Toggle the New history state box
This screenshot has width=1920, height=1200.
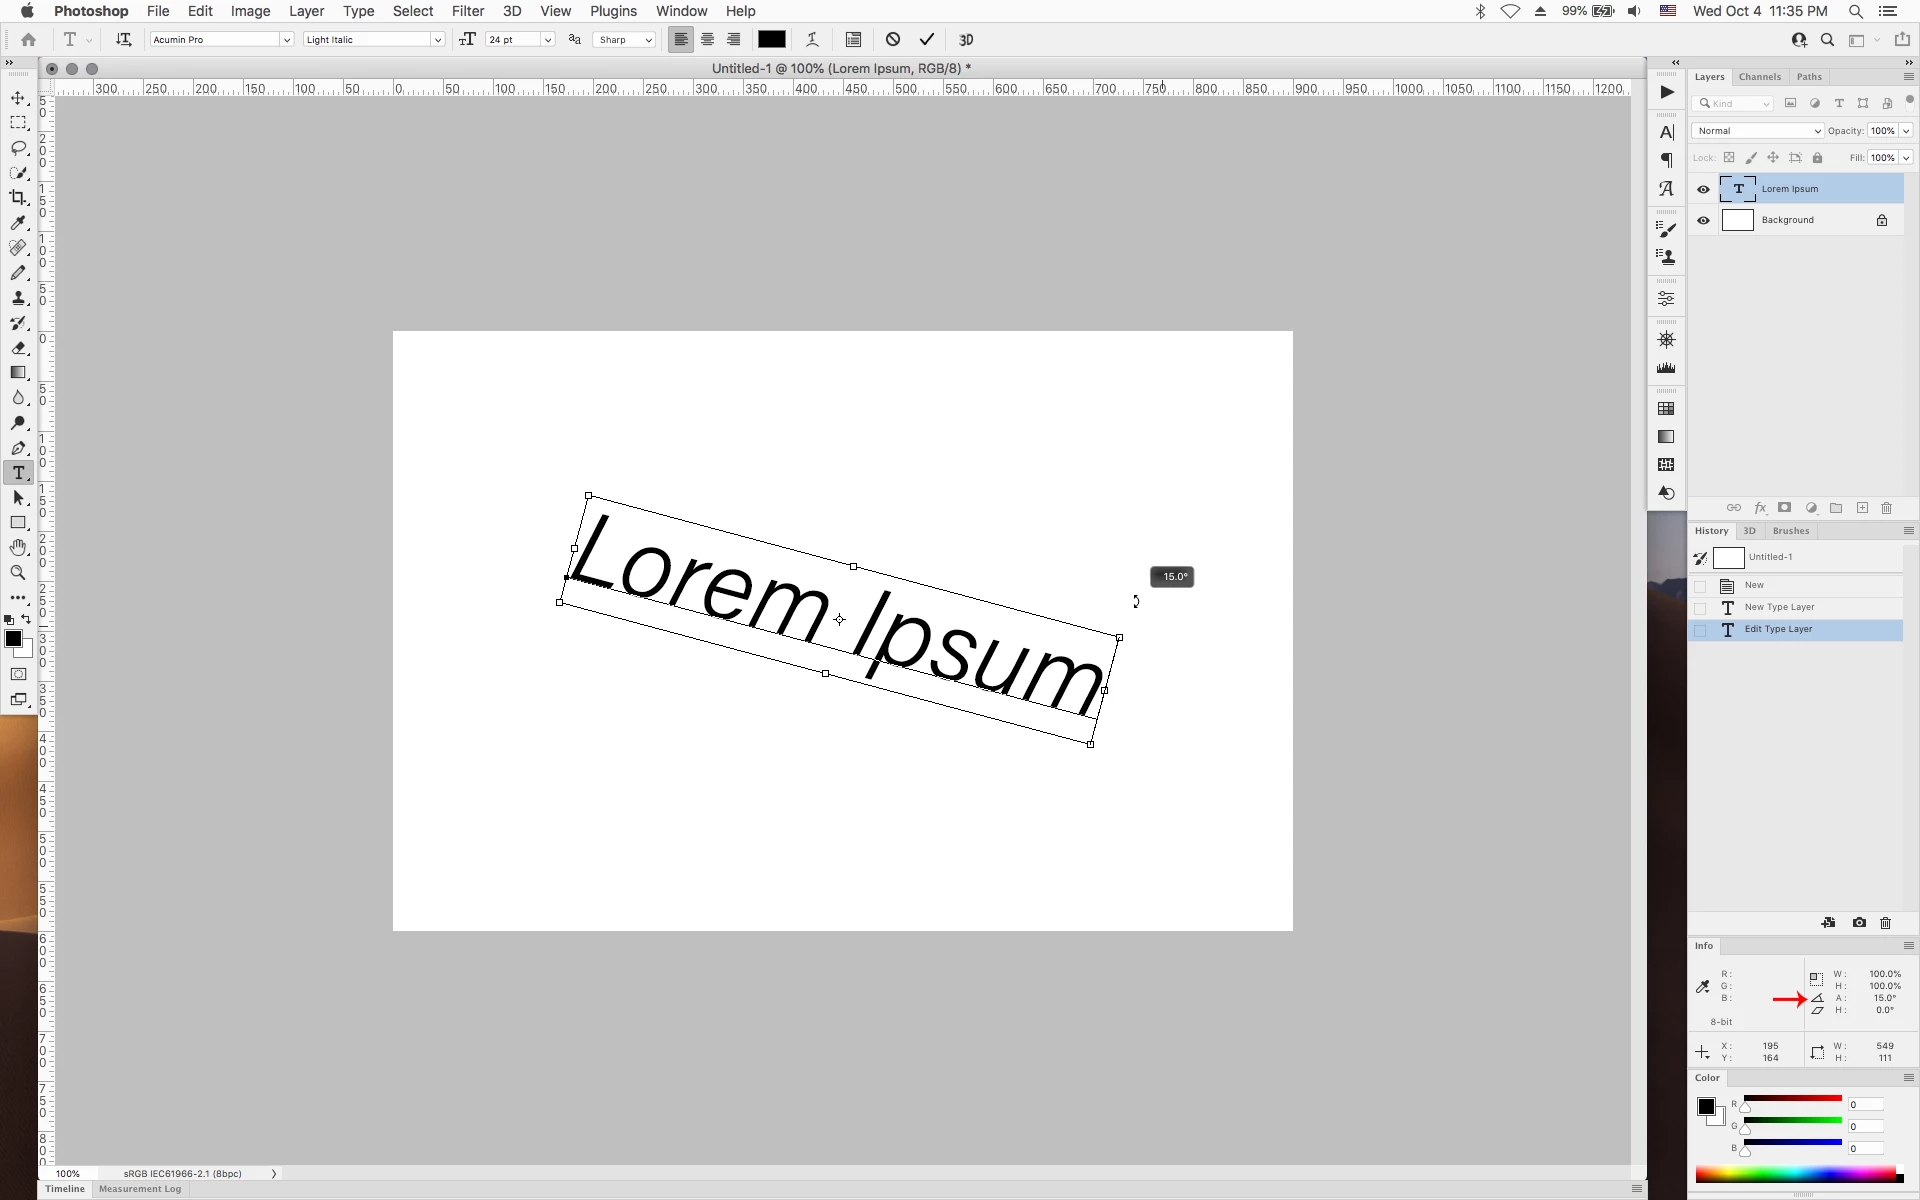coord(1700,586)
